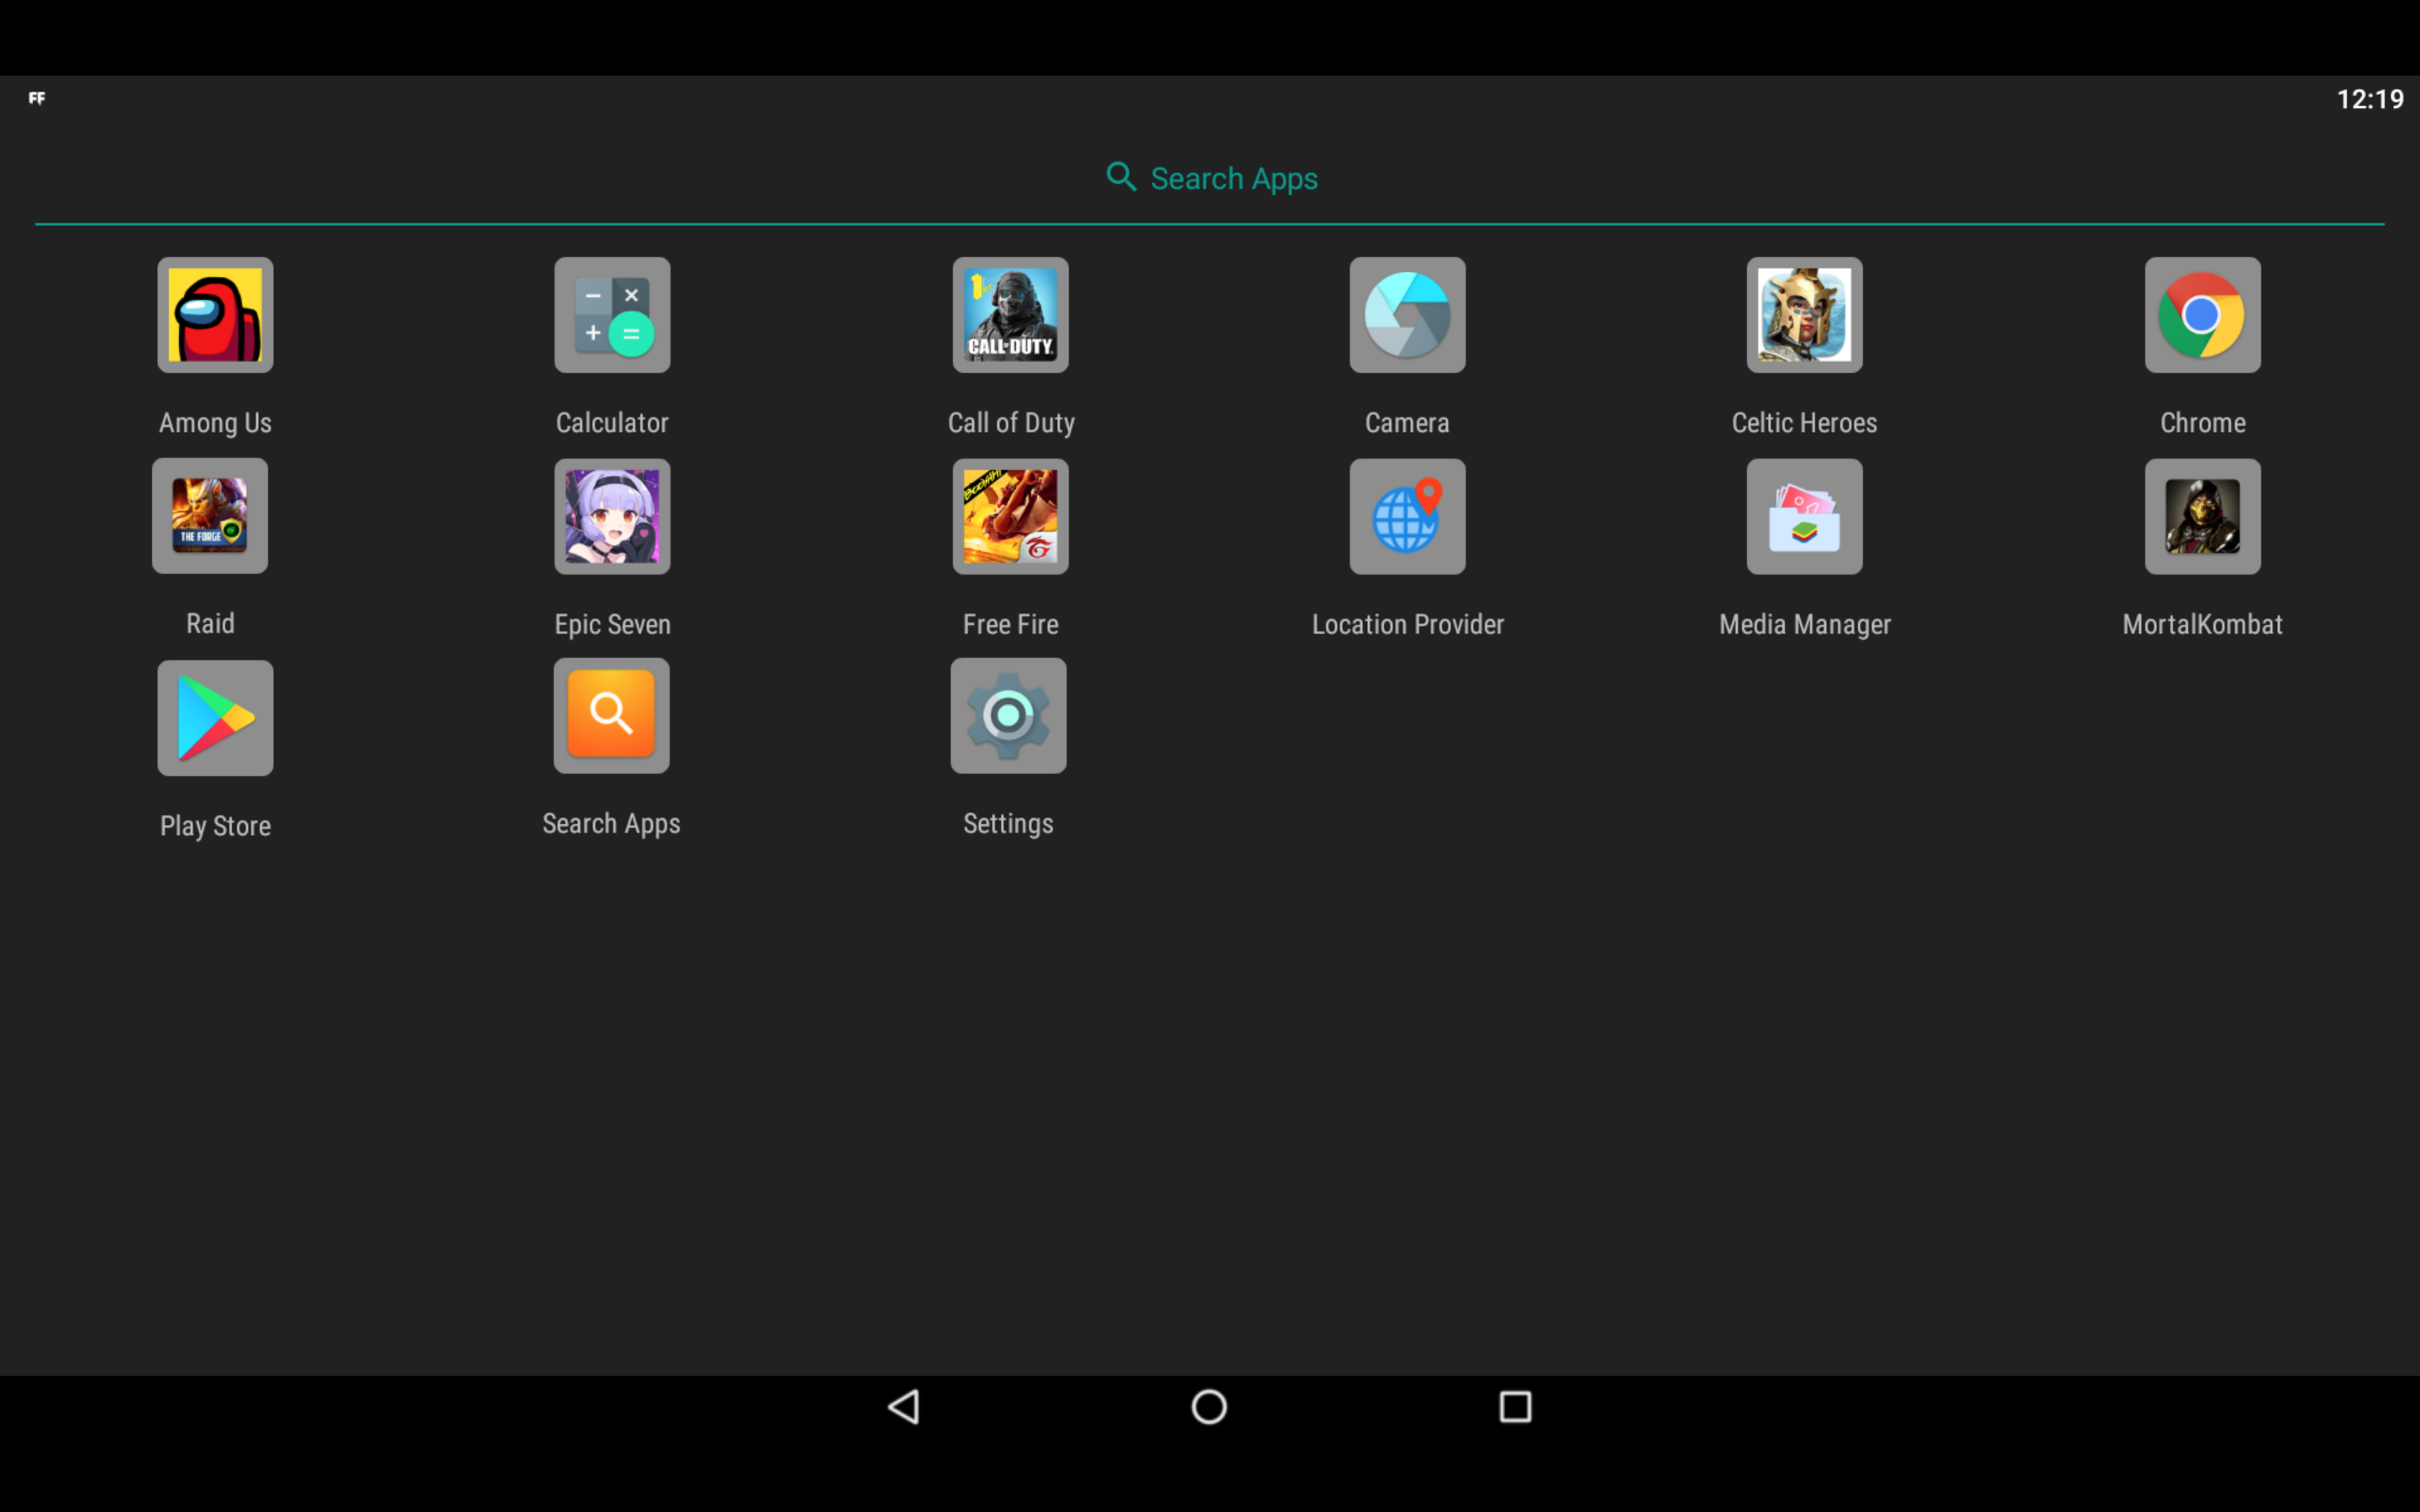Open the Location Provider icon

[x=1407, y=516]
